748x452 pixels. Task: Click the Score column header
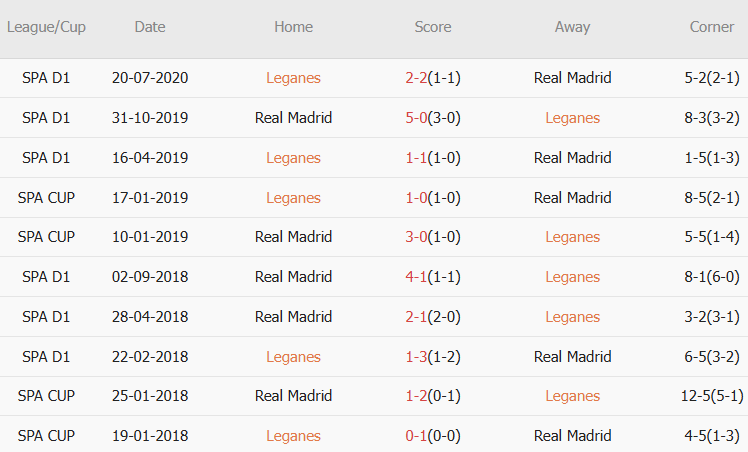433,27
